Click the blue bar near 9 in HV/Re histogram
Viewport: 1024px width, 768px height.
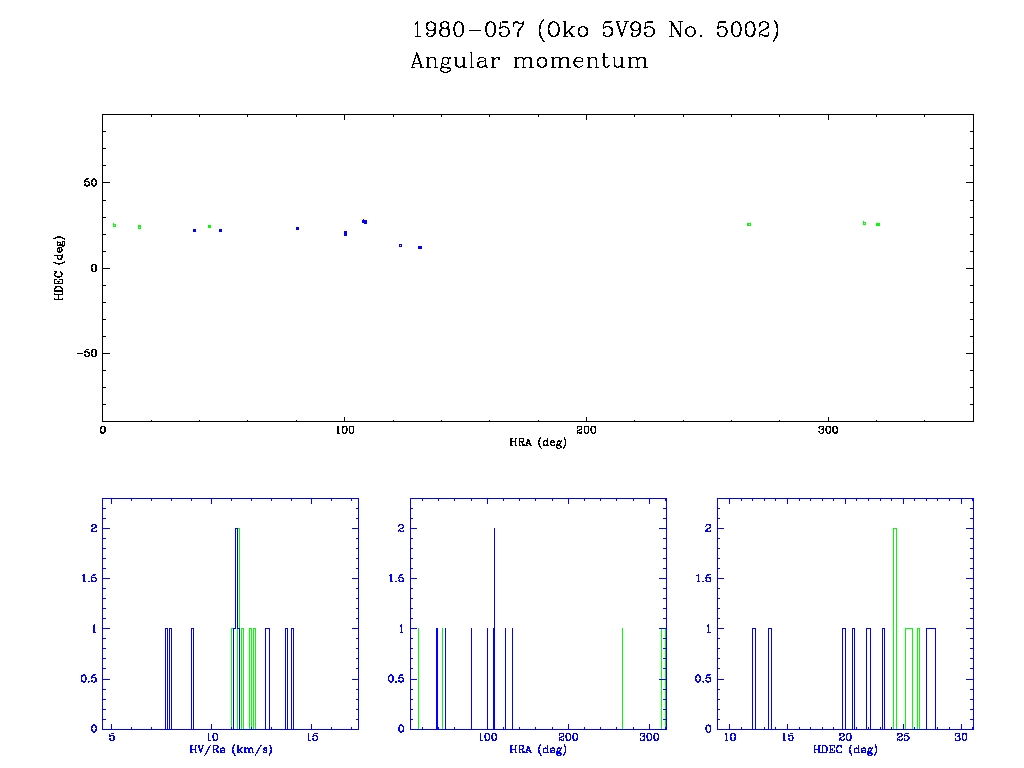point(192,680)
